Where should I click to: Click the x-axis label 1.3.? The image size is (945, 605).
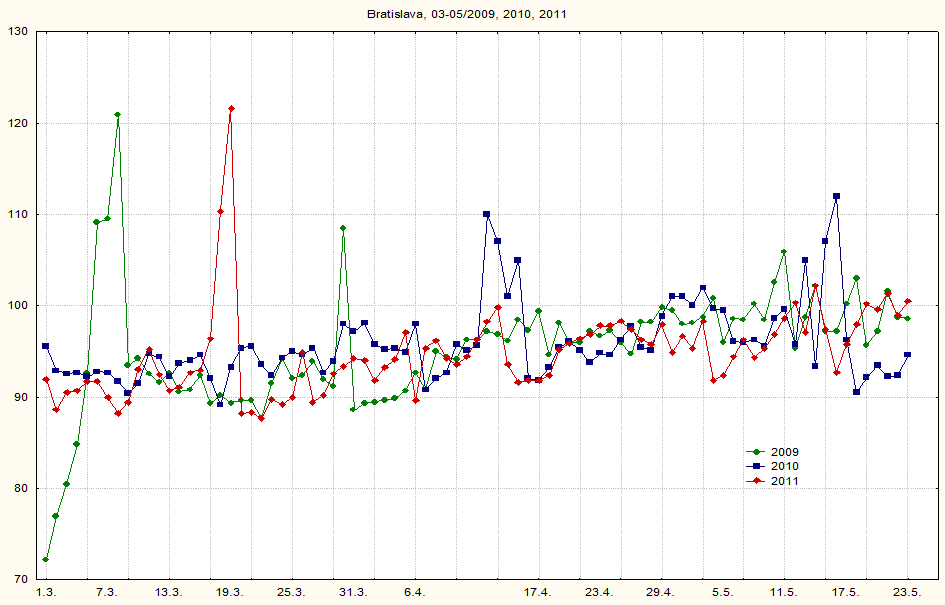pyautogui.click(x=46, y=593)
